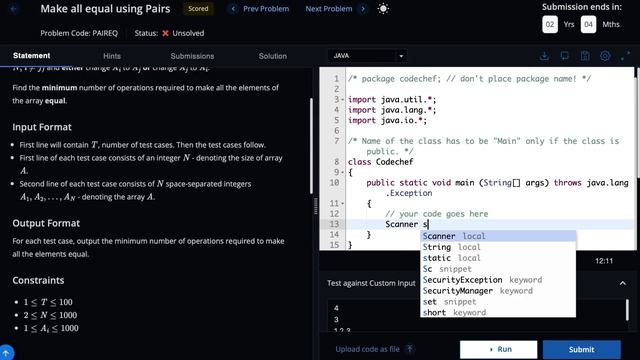
Task: Click the '12:11' cursor position indicator
Action: click(x=604, y=261)
